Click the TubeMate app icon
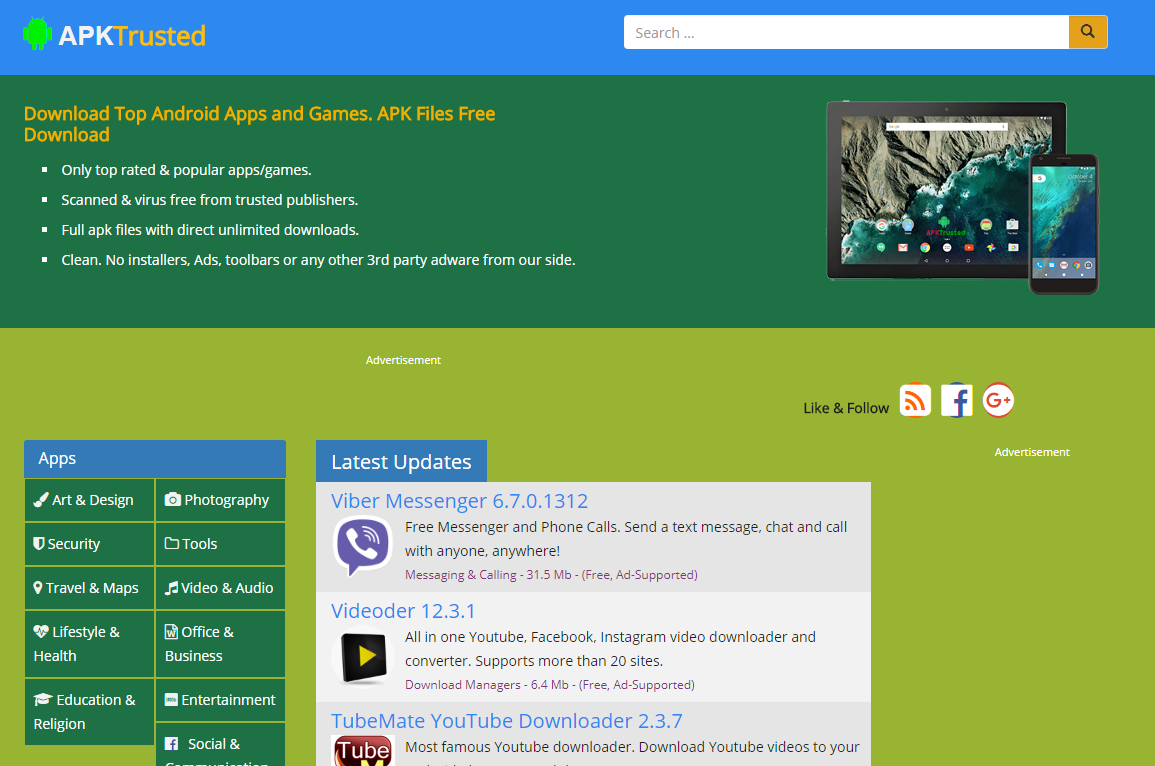 pyautogui.click(x=362, y=751)
